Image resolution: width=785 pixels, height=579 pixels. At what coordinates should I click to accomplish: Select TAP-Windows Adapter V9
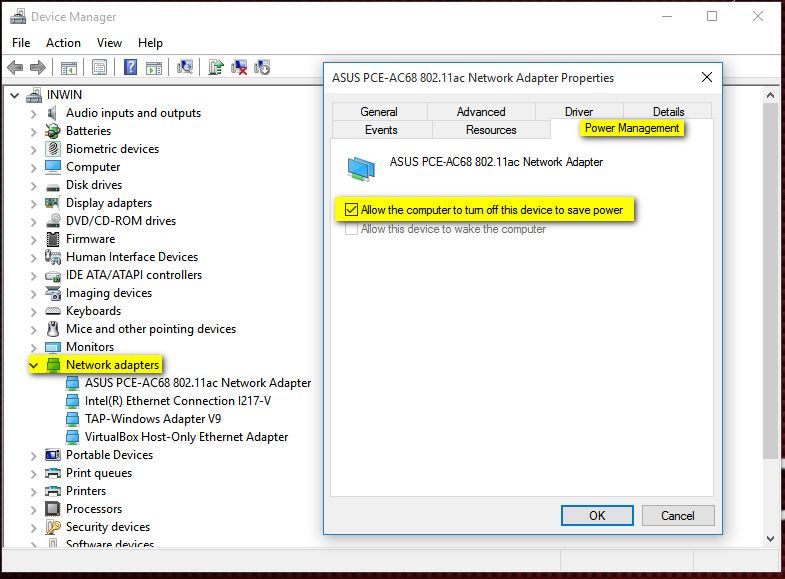pyautogui.click(x=153, y=419)
